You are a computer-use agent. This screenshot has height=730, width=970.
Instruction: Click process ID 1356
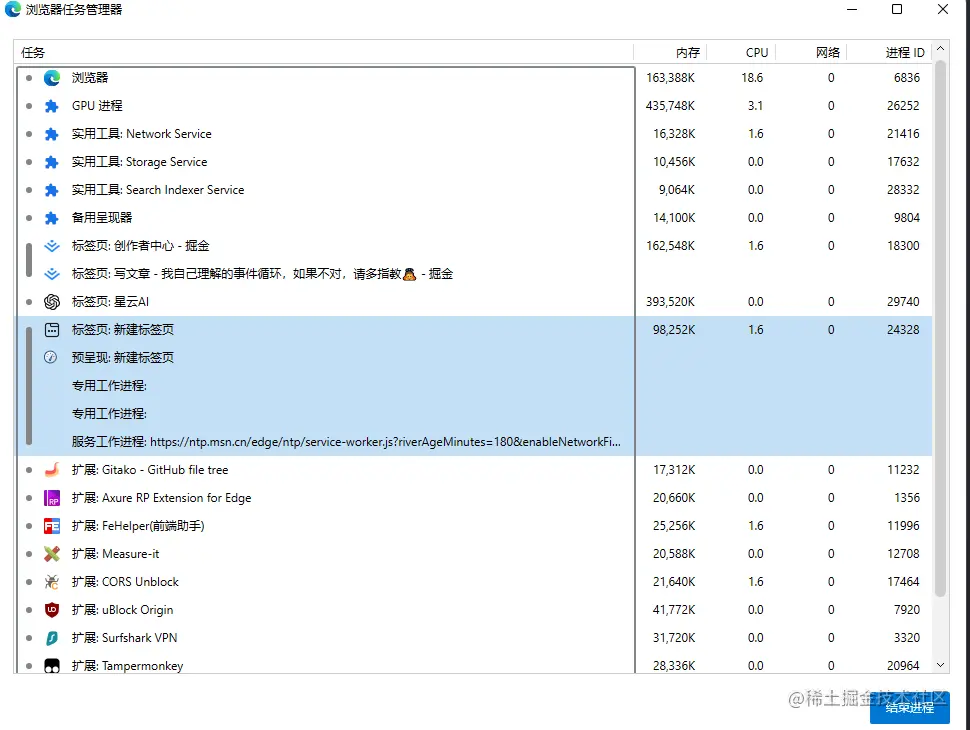tap(907, 498)
